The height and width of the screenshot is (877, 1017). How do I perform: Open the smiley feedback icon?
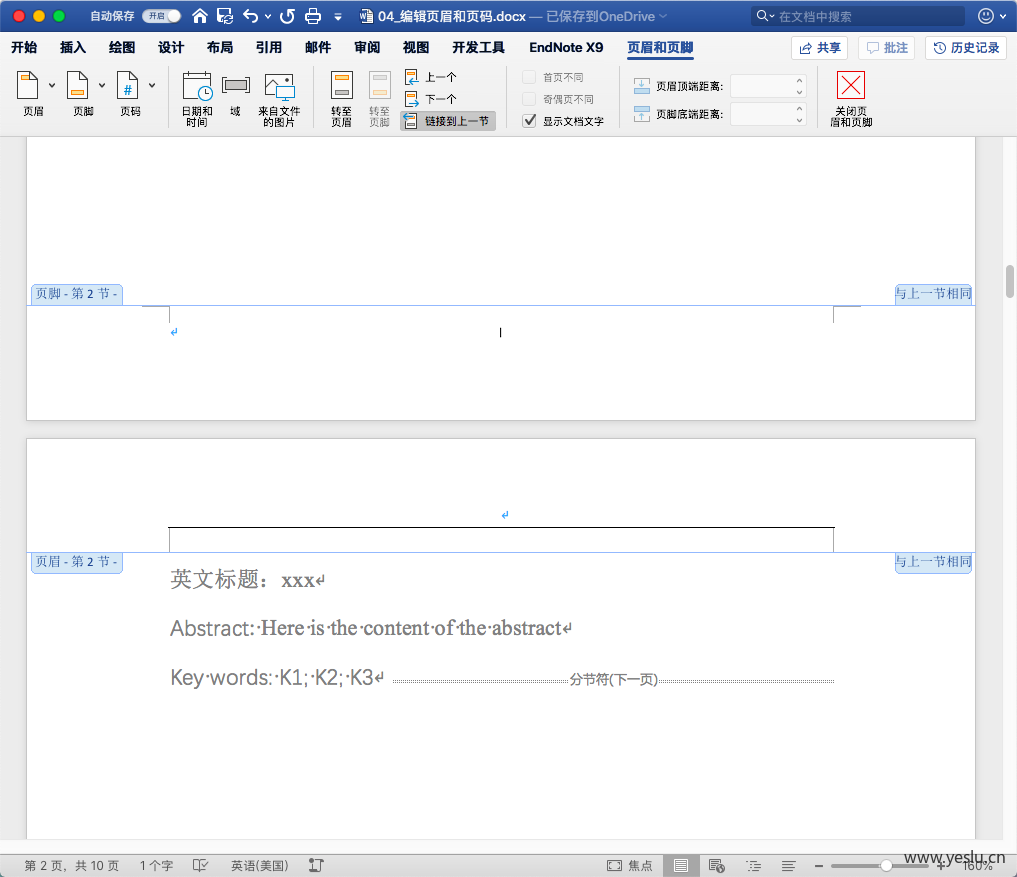pos(986,16)
